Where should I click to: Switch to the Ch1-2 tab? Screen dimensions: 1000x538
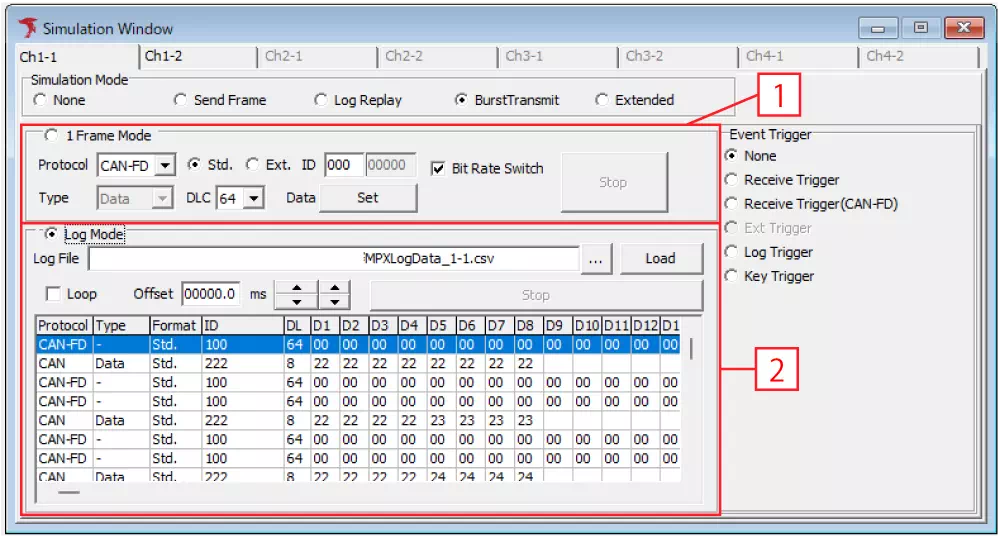(164, 56)
